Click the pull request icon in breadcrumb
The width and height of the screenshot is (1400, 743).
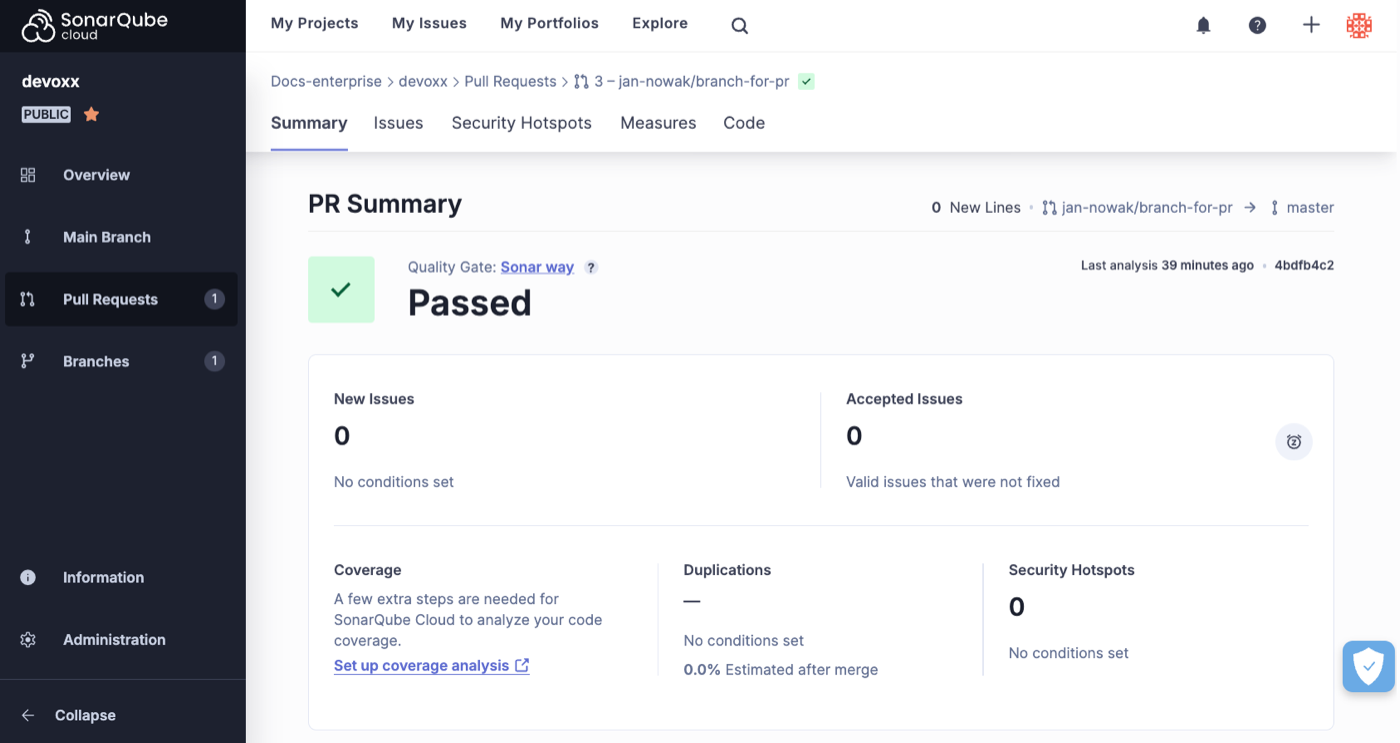581,82
